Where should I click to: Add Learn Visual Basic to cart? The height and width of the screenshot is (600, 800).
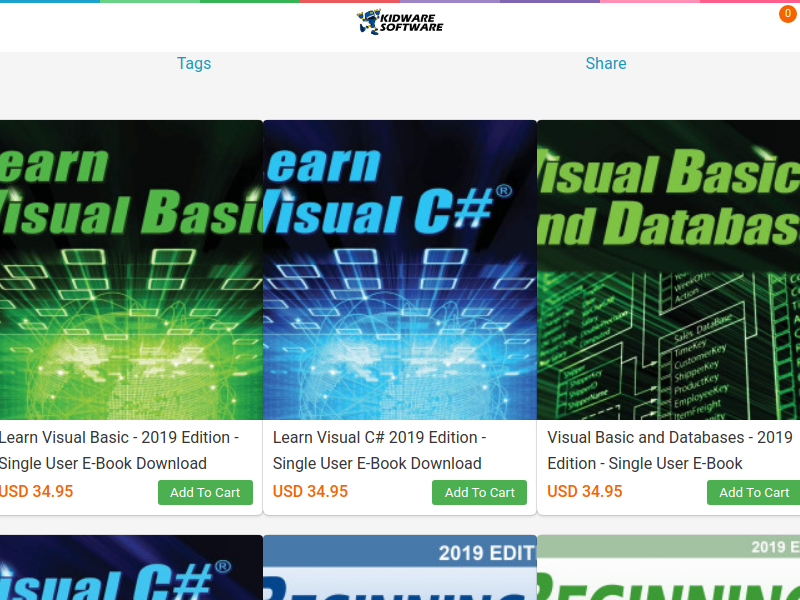point(205,492)
